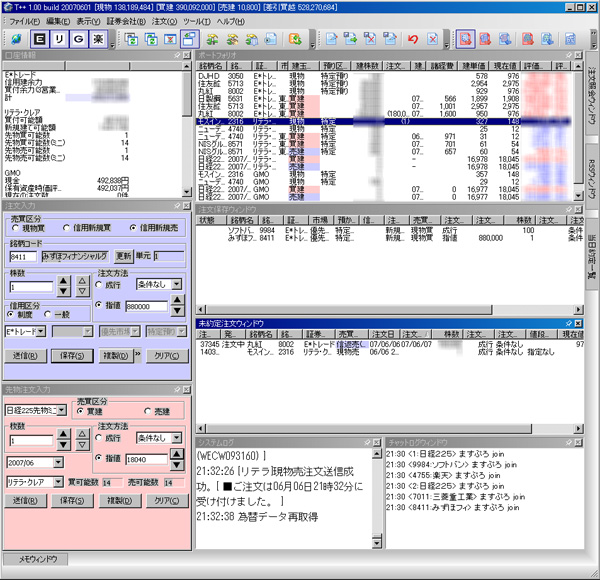Open the ツール(T) menu

(197, 21)
